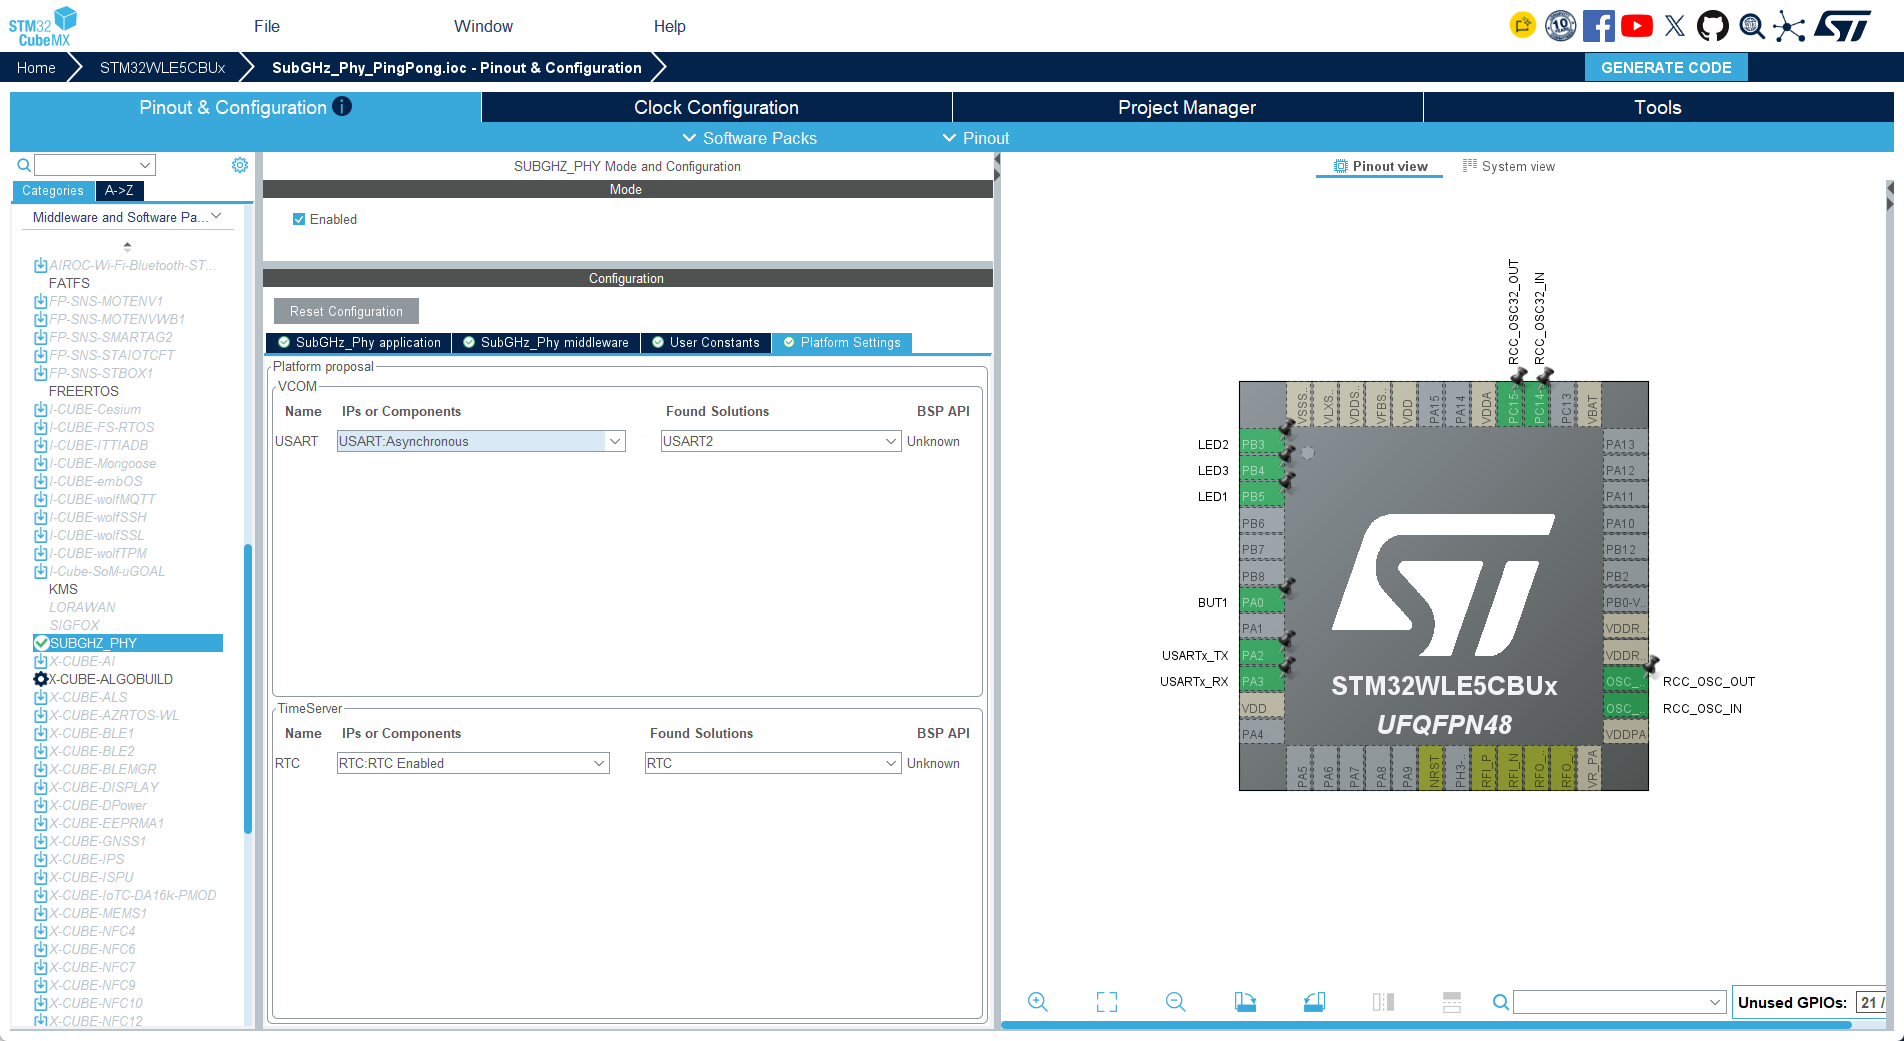Click the PA2 pin on the chip

coord(1261,655)
